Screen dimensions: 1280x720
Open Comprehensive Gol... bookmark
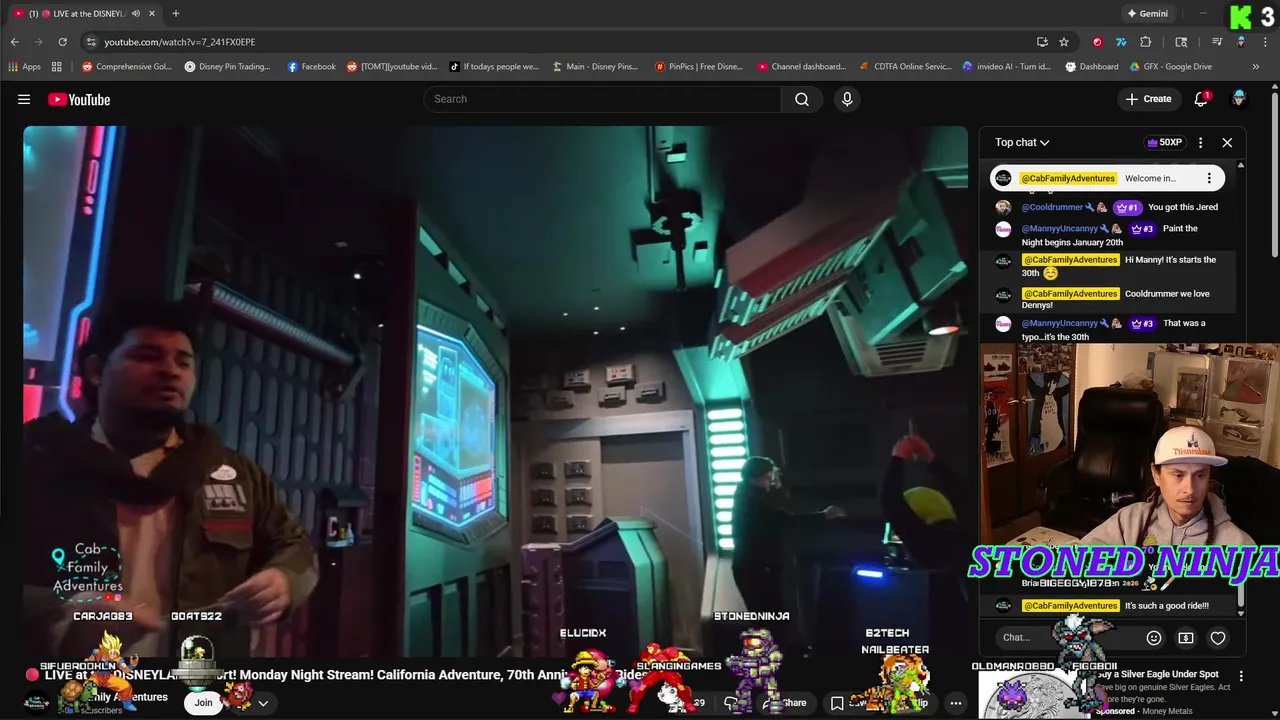coord(127,67)
